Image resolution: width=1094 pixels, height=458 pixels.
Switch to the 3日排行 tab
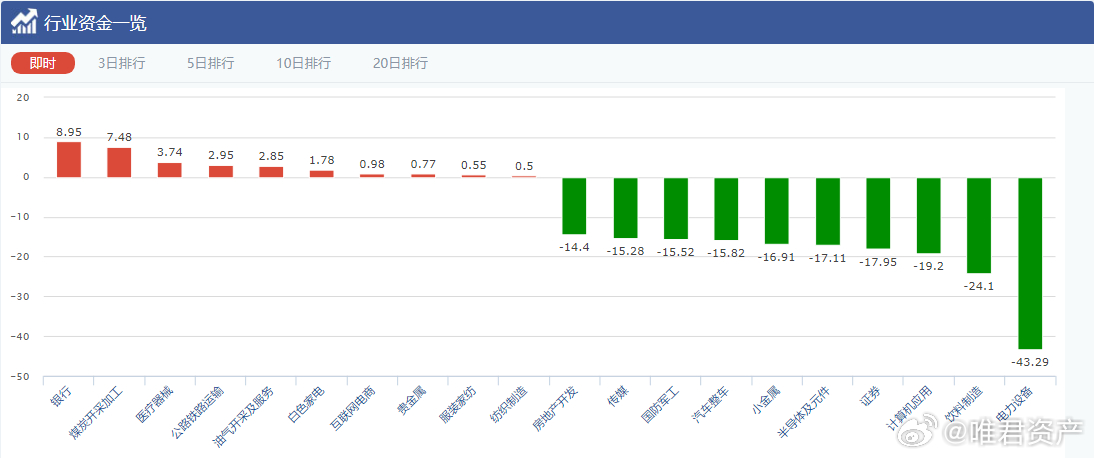[121, 63]
